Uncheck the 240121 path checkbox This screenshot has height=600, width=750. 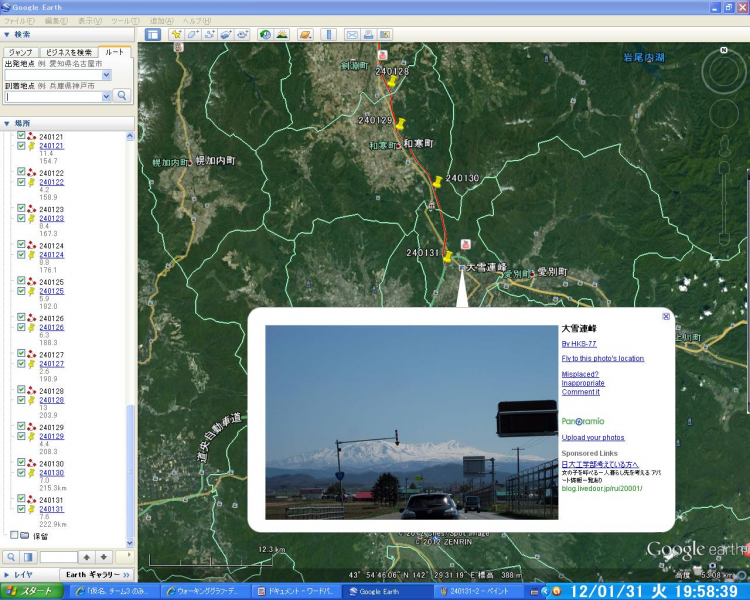tap(21, 135)
